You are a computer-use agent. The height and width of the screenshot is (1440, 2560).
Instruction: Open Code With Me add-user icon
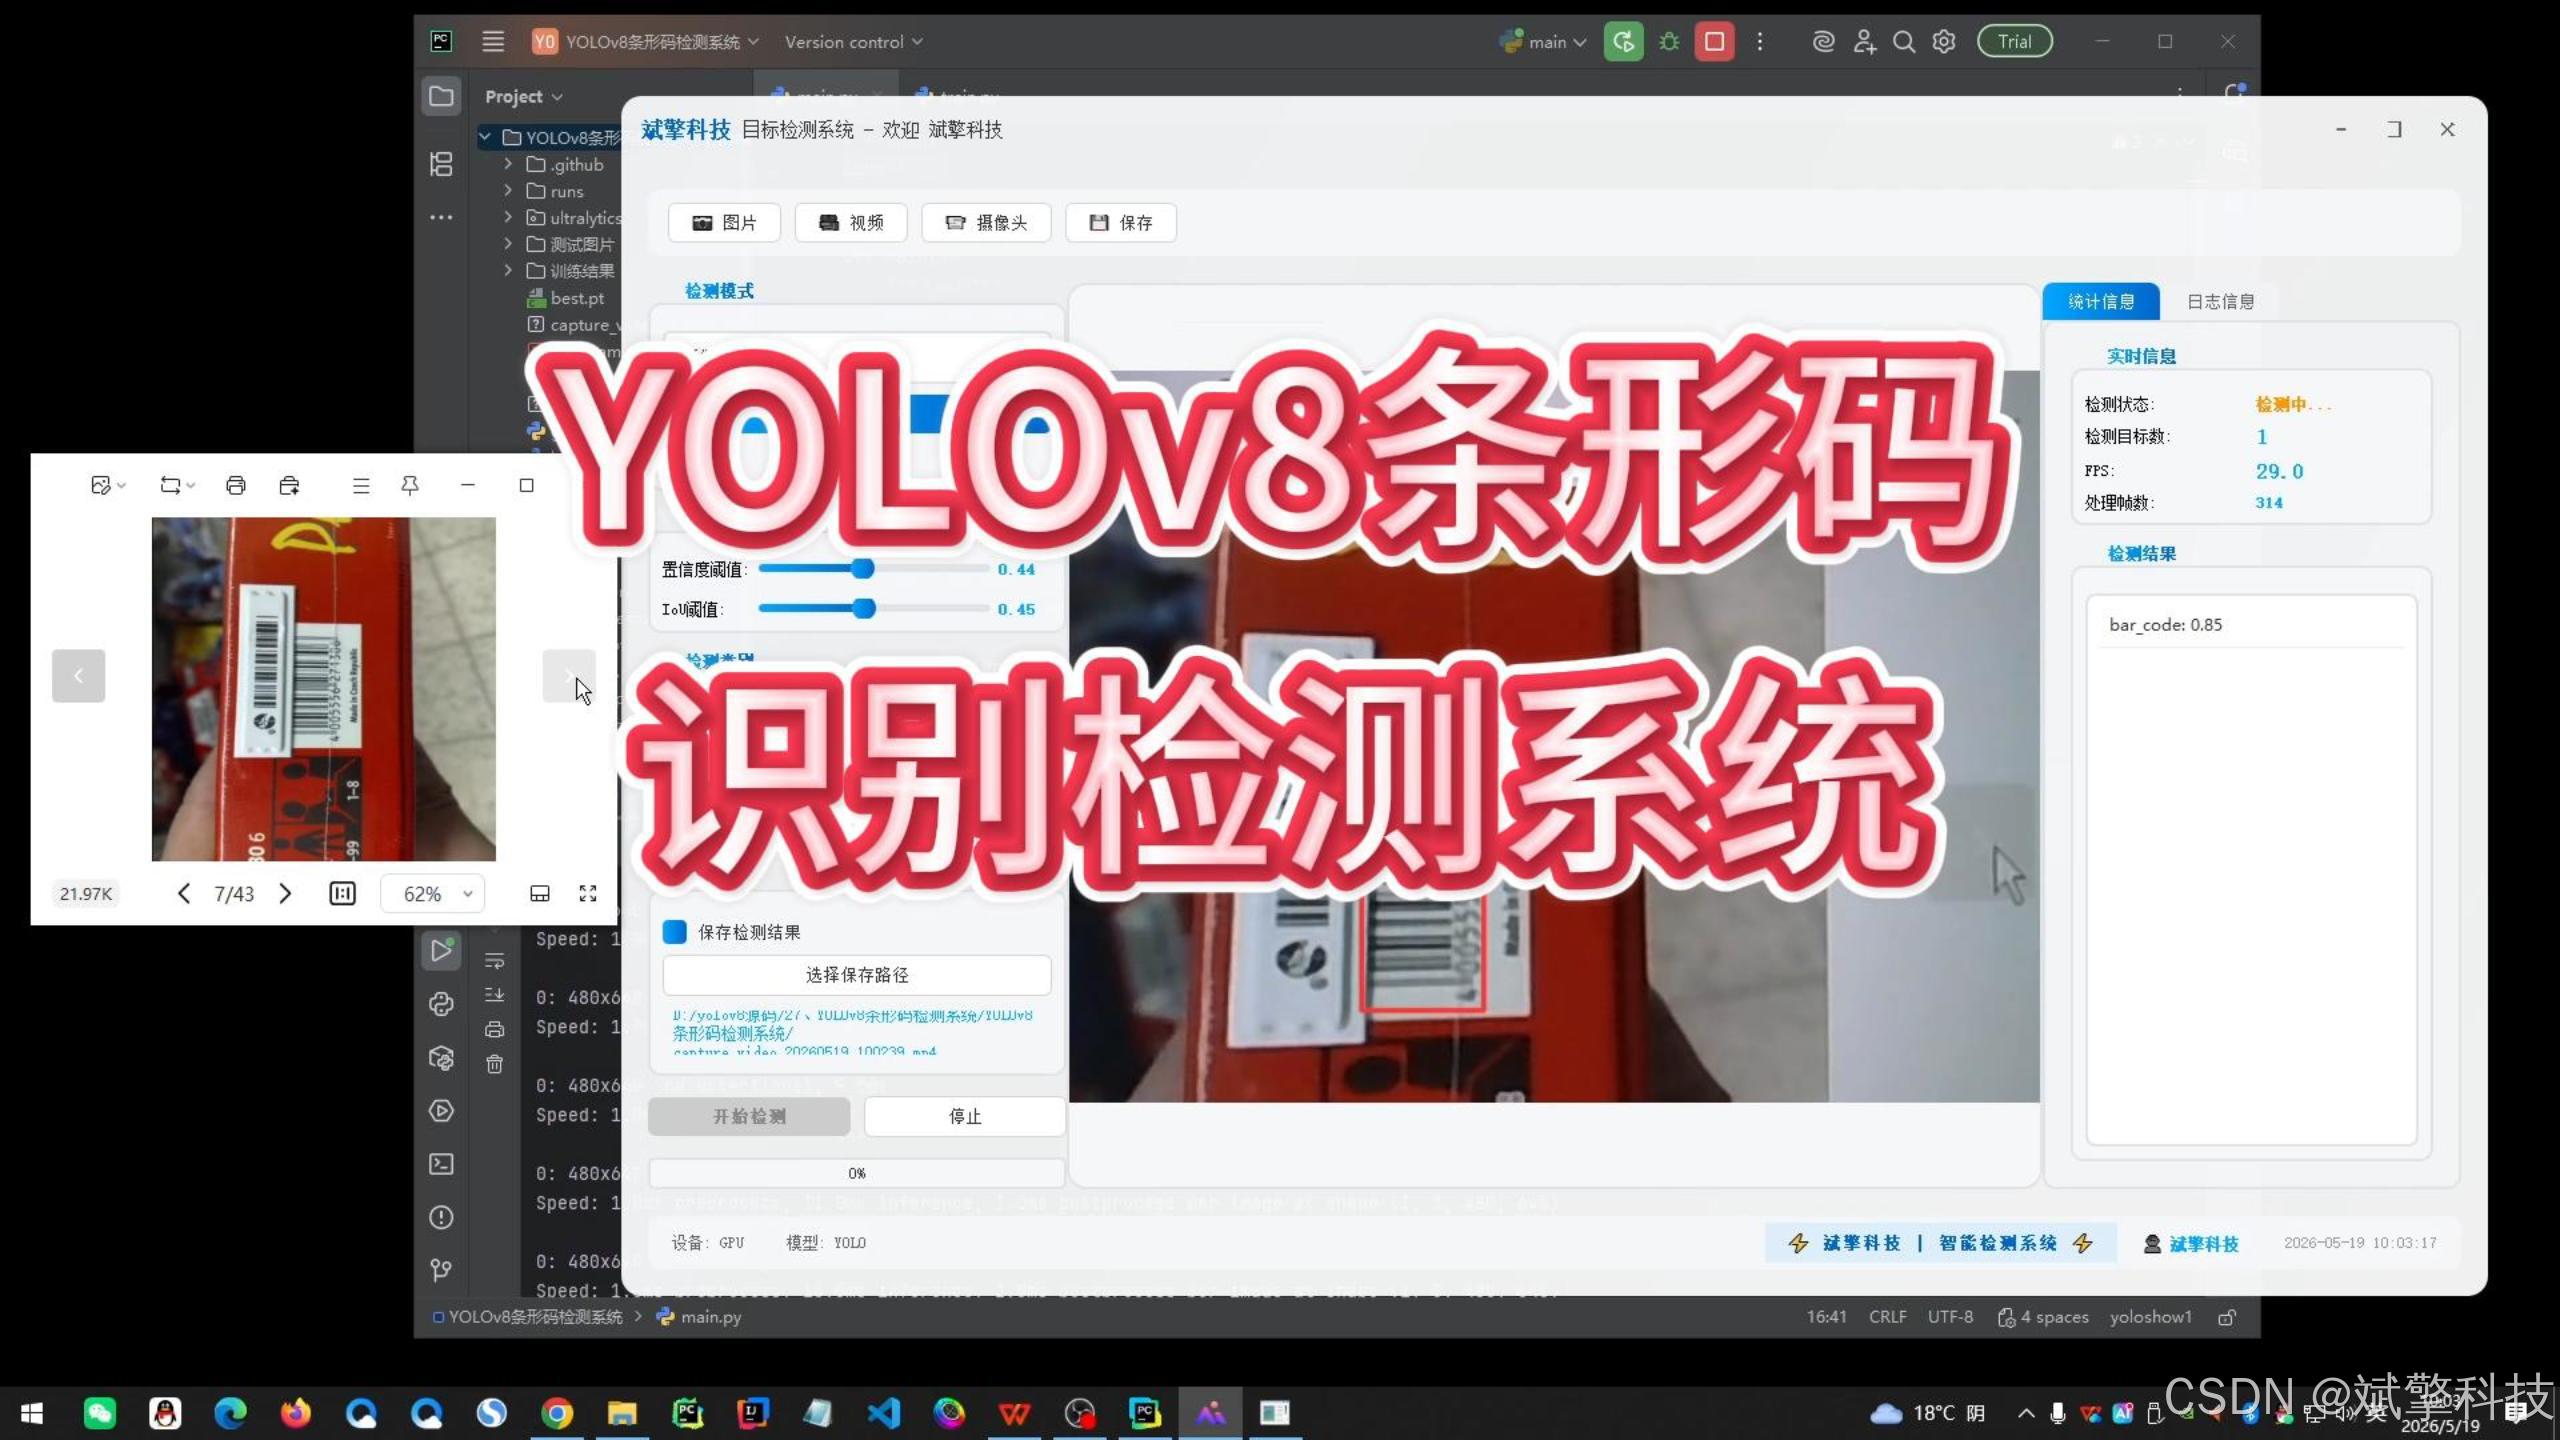(1864, 41)
